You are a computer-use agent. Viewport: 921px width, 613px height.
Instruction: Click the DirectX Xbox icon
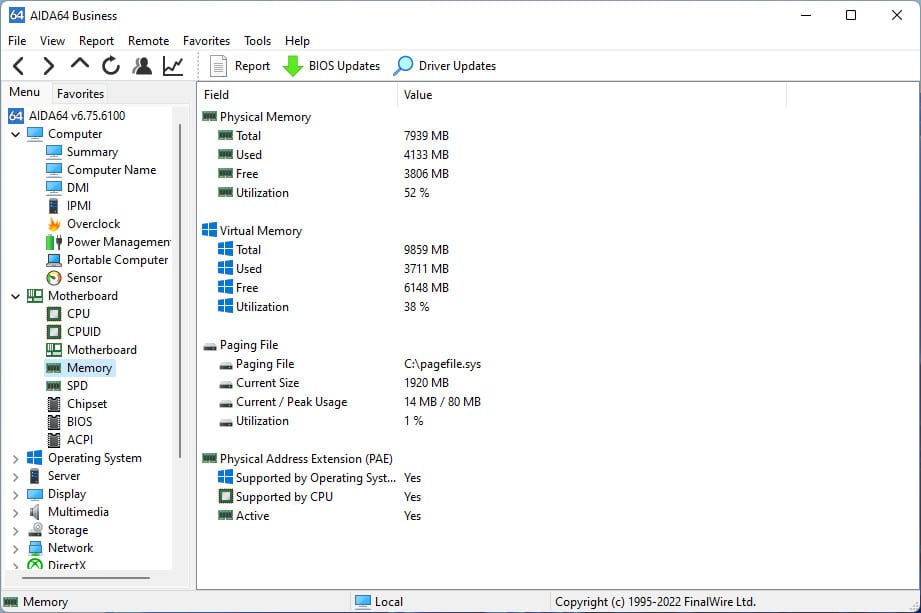(35, 565)
